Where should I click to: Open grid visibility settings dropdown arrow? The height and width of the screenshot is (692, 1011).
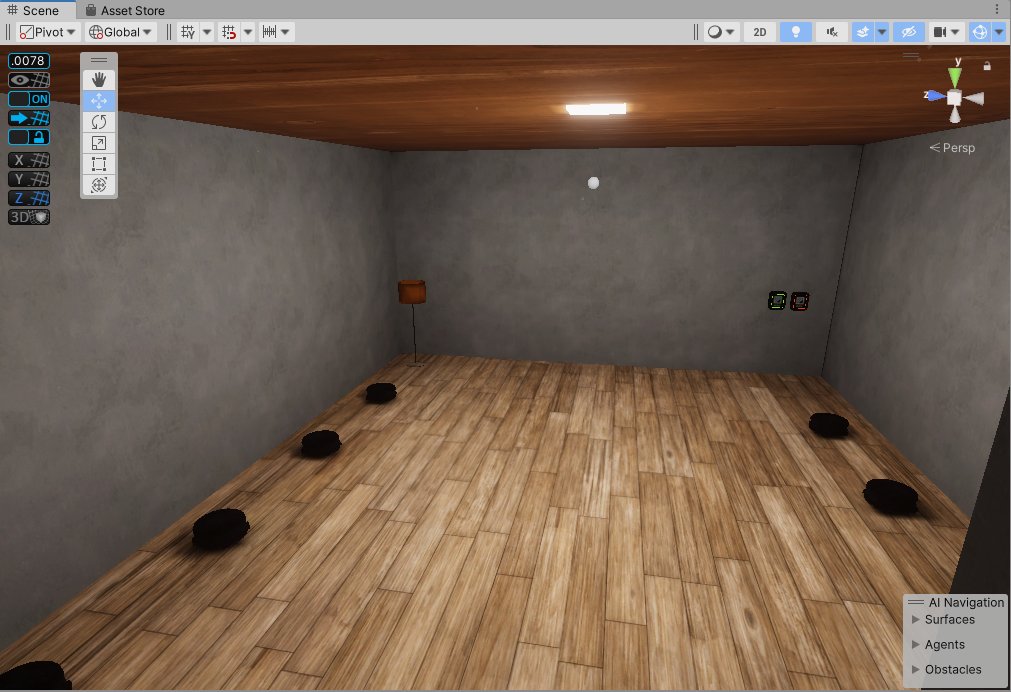pos(207,32)
